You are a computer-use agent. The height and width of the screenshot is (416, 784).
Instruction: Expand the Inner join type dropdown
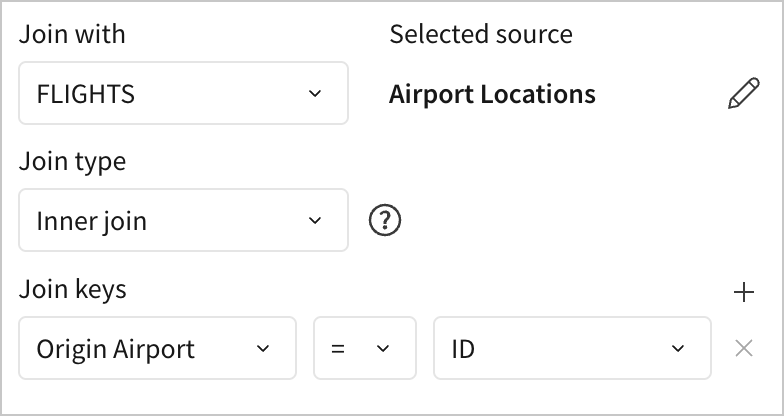(183, 220)
